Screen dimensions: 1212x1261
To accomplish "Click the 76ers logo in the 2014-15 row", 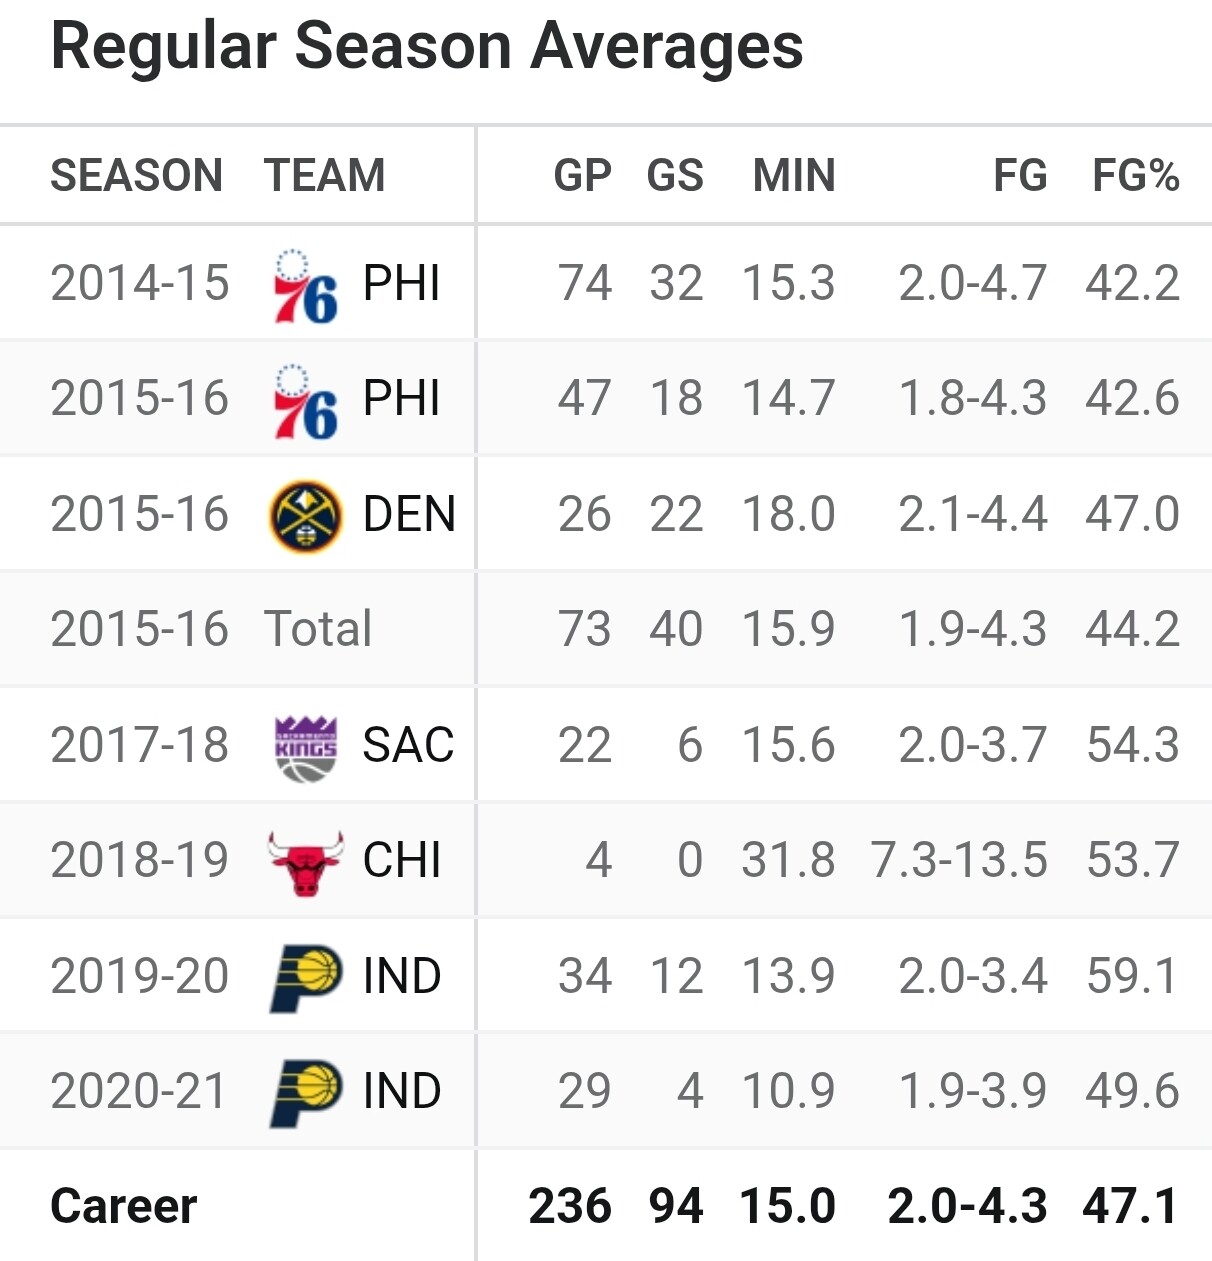I will [305, 286].
